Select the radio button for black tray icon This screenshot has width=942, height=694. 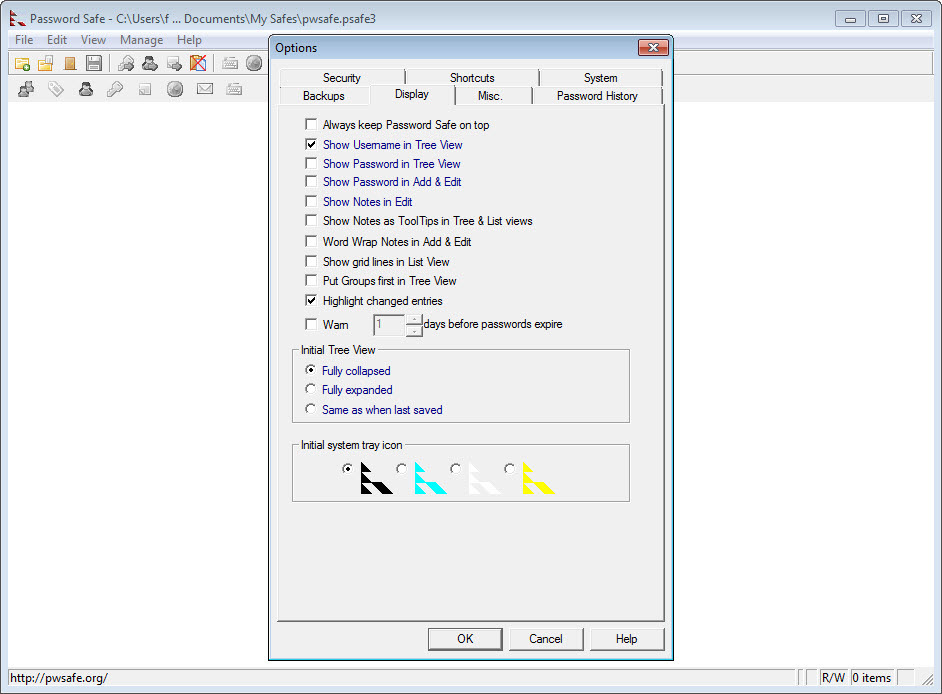[x=347, y=468]
